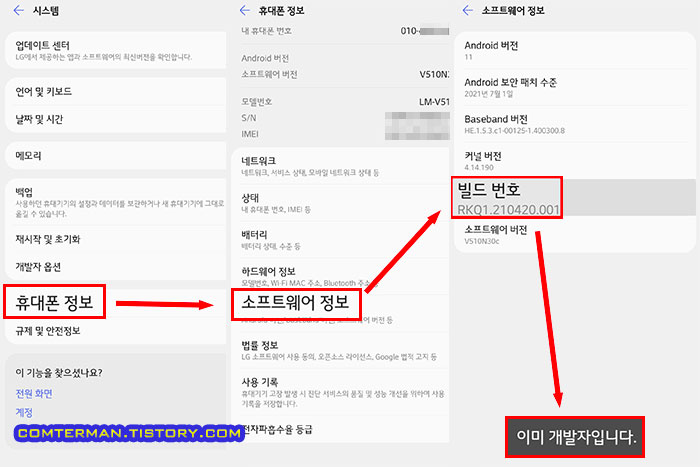The image size is (700, 467).
Task: Open 전자파흡수율 등급 item
Action: point(340,429)
